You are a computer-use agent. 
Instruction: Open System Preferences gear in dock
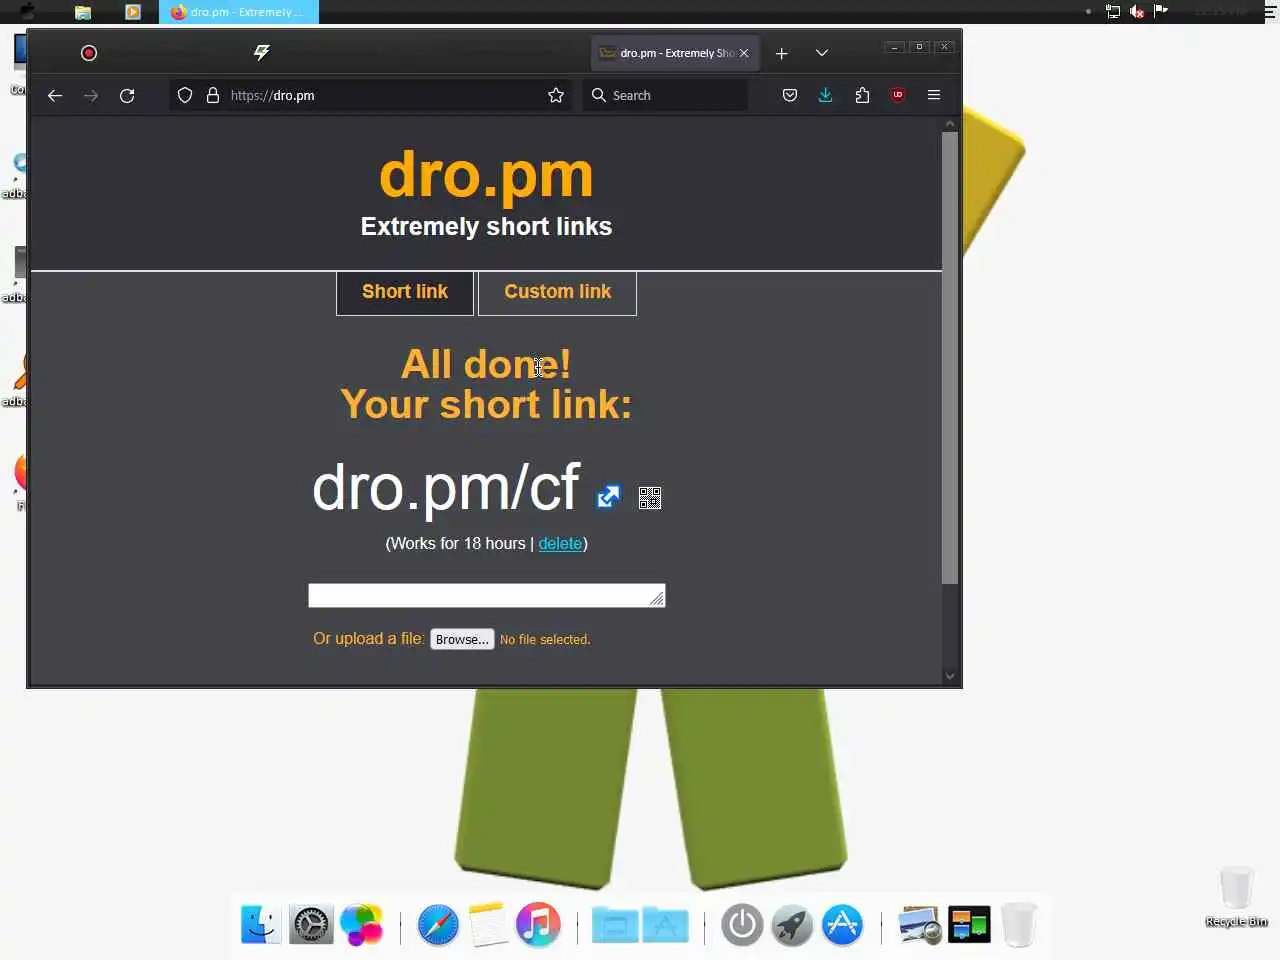pos(311,924)
